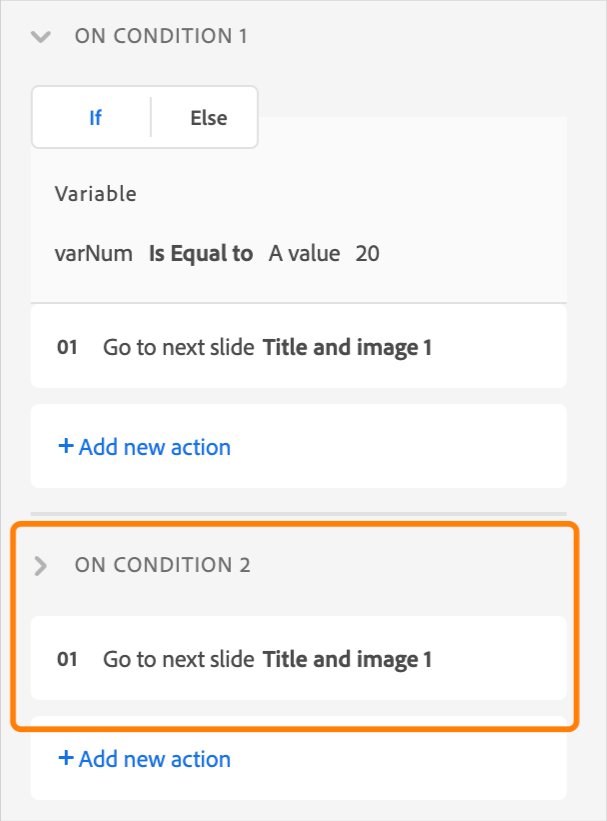The width and height of the screenshot is (607, 821).
Task: Click the varNum variable in the condition
Action: coord(93,254)
